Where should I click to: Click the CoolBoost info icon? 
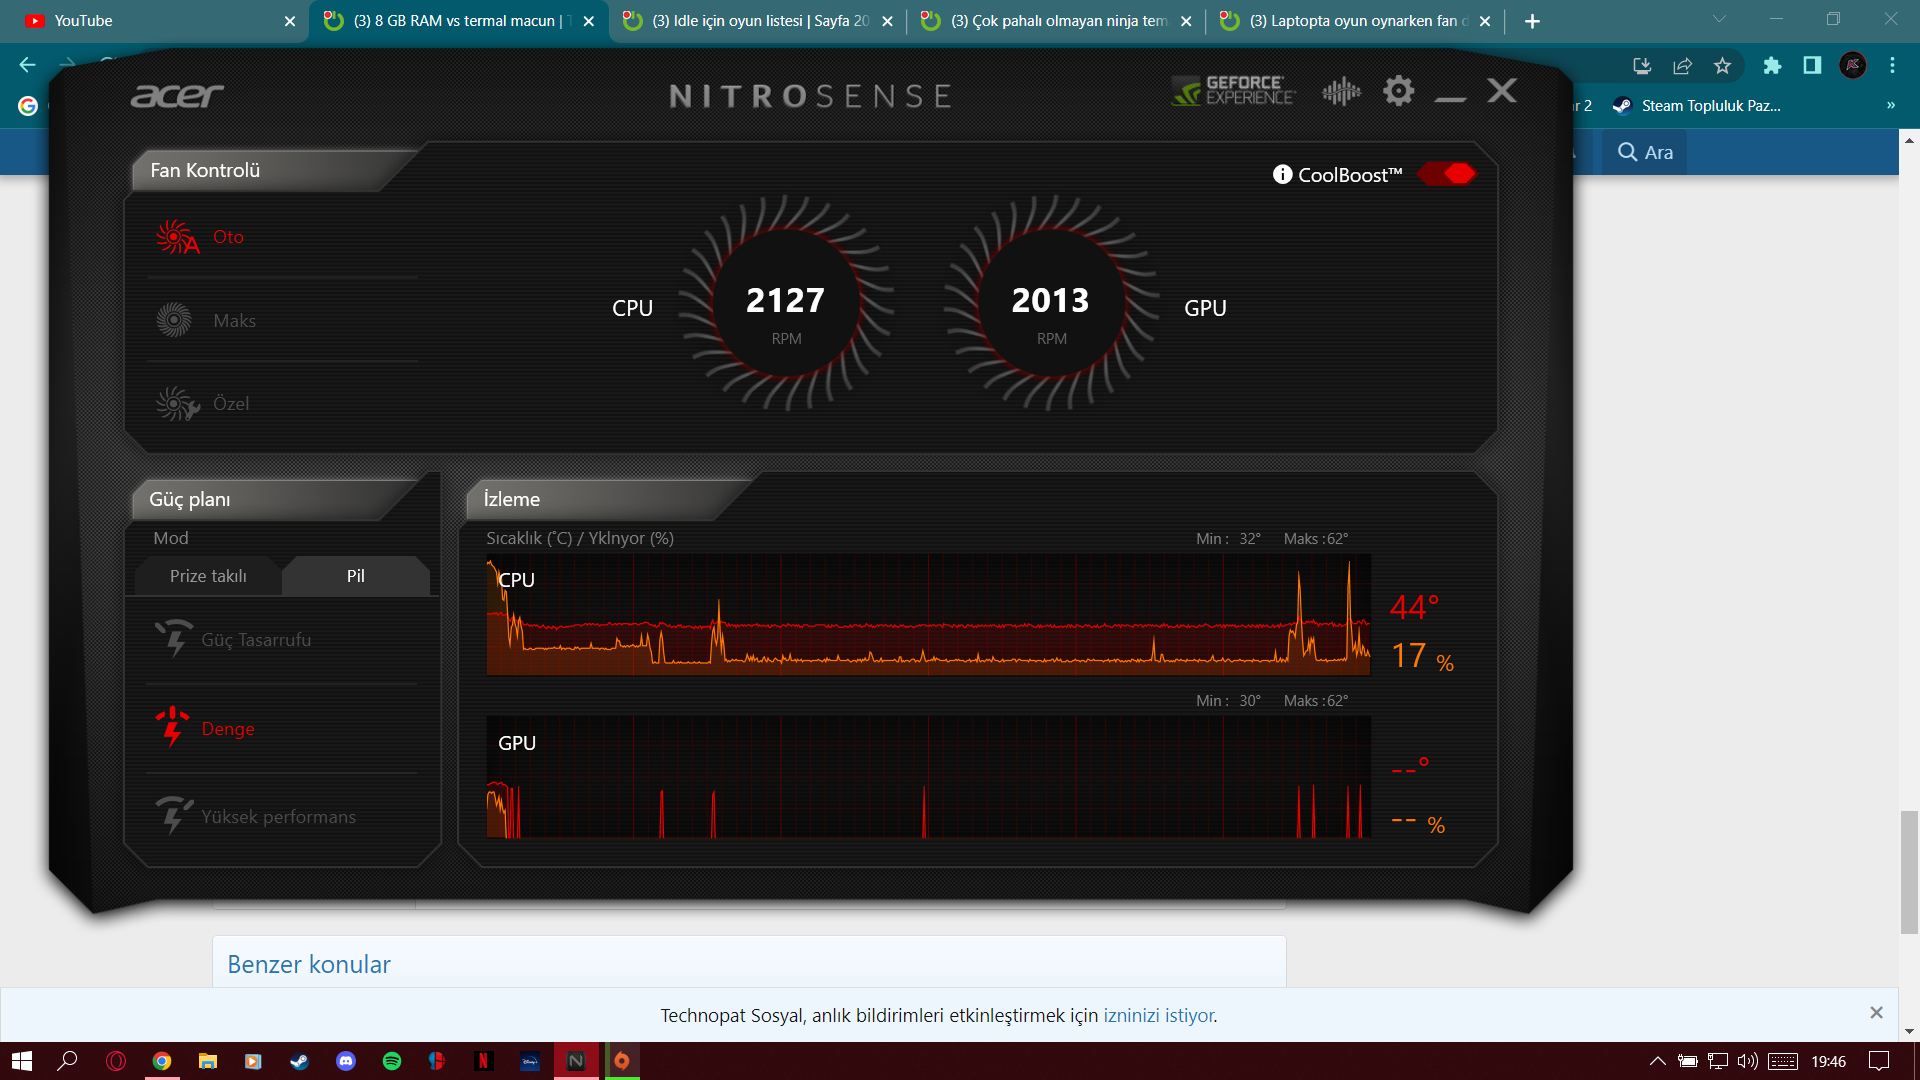point(1282,175)
